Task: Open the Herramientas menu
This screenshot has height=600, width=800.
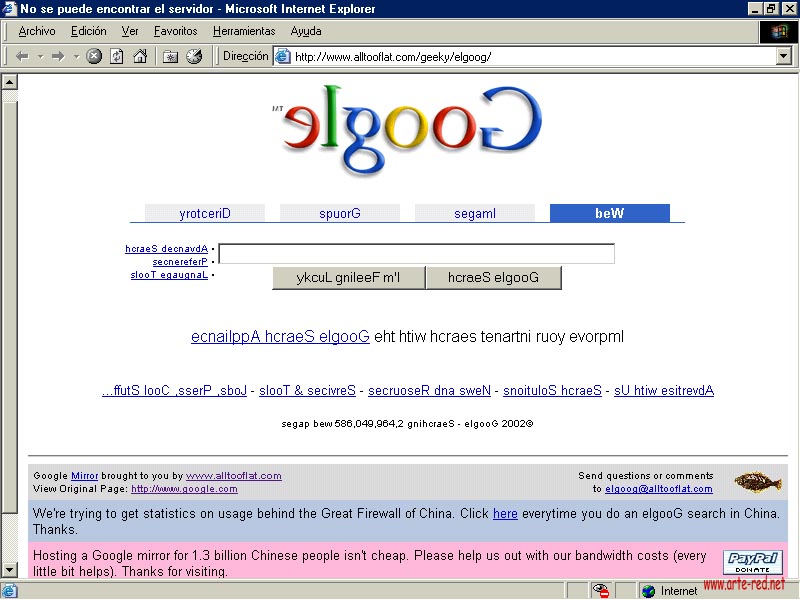Action: point(244,31)
